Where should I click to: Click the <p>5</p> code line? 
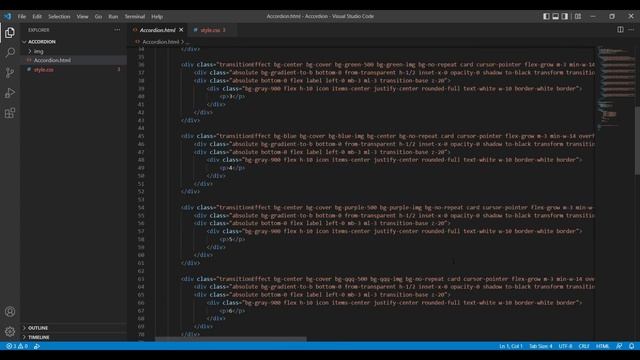tap(233, 239)
